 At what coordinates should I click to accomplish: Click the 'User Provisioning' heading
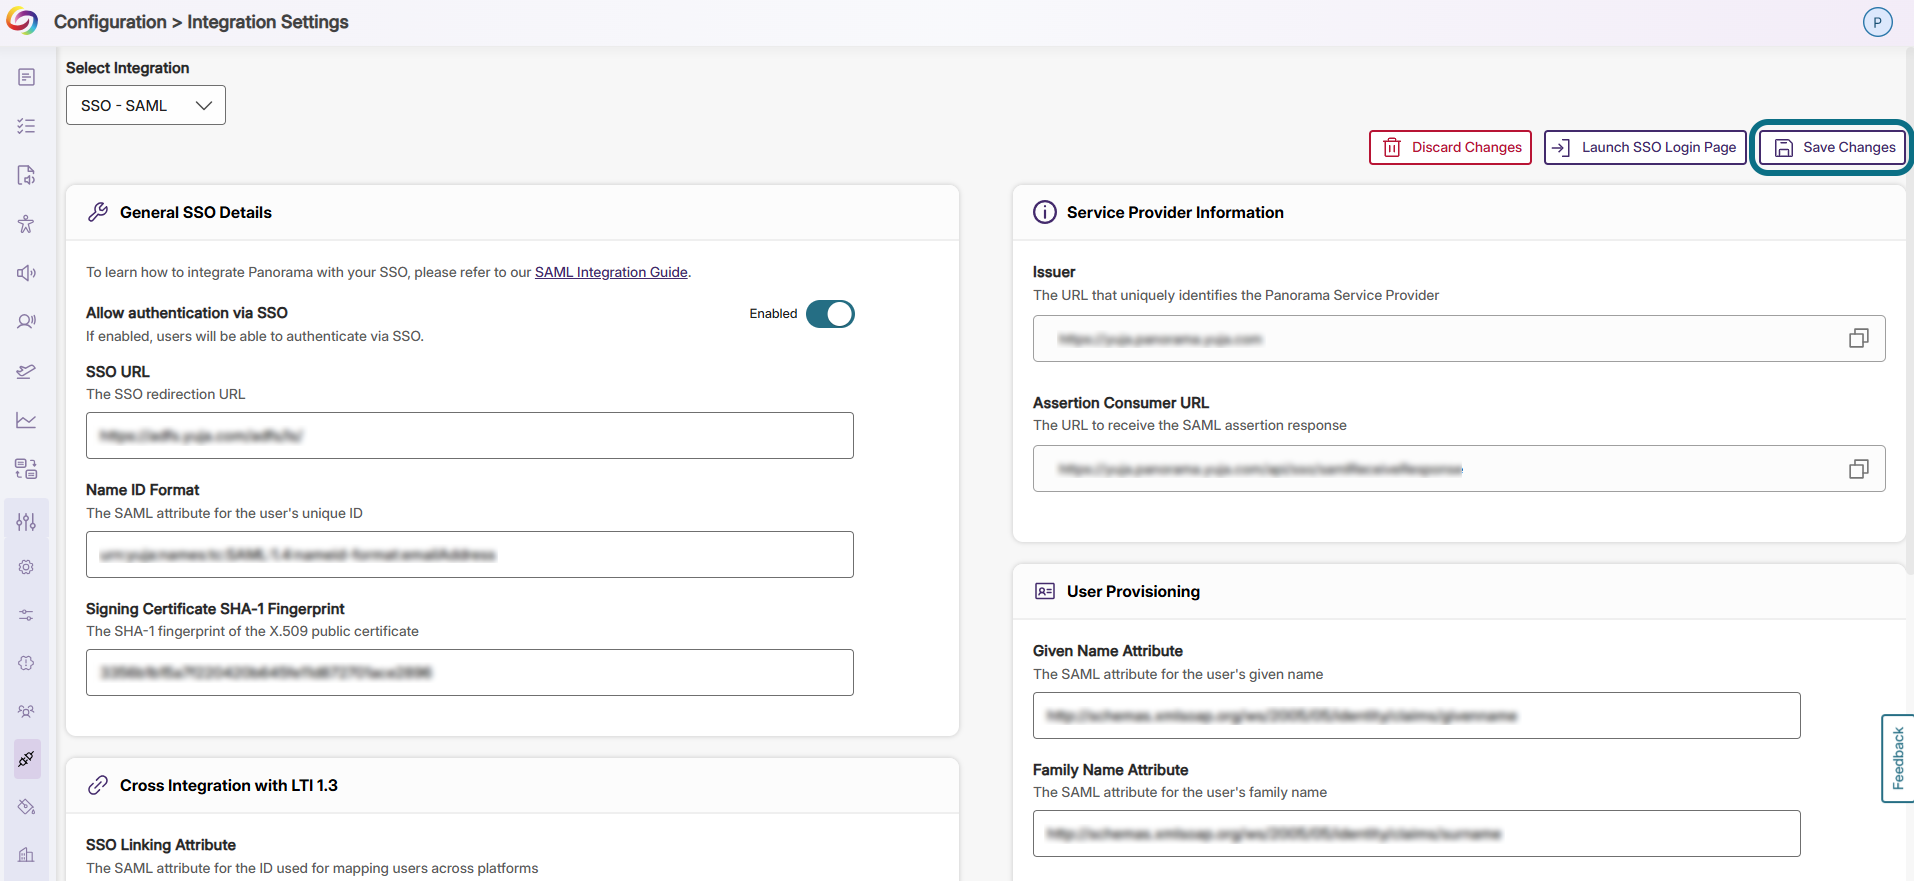coord(1133,591)
